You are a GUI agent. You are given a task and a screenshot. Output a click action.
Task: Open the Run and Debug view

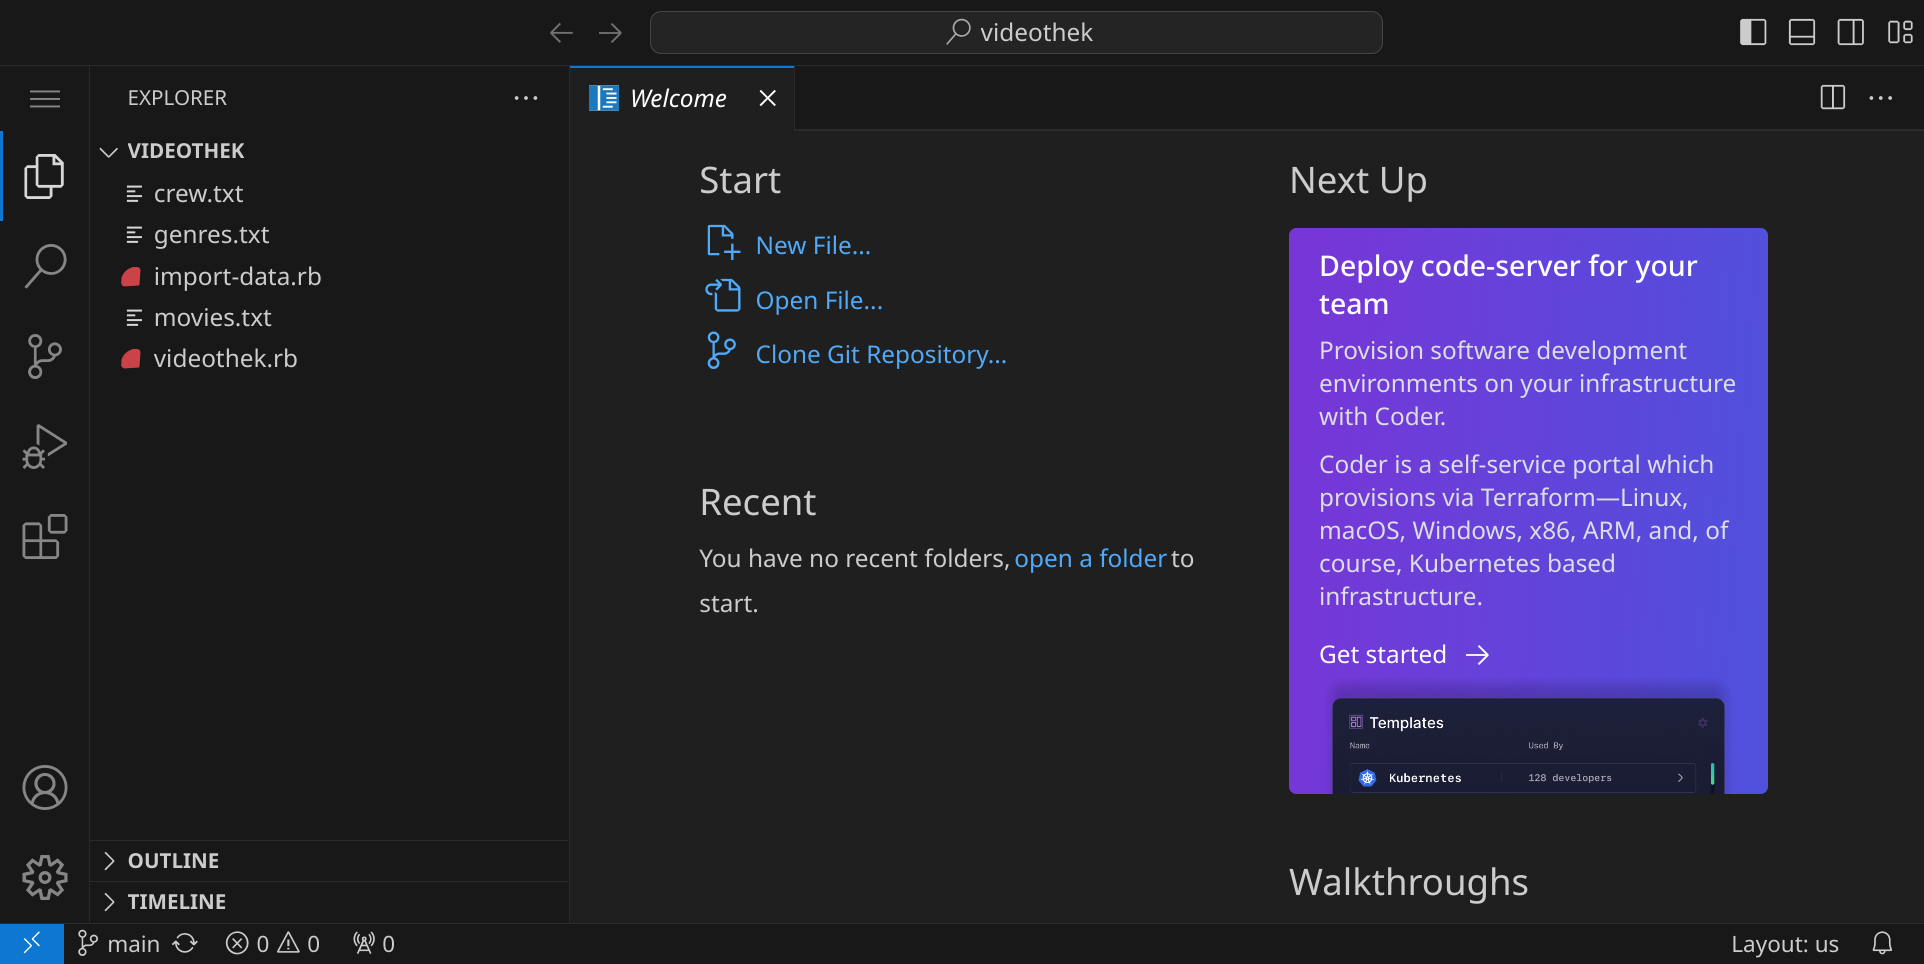[44, 447]
